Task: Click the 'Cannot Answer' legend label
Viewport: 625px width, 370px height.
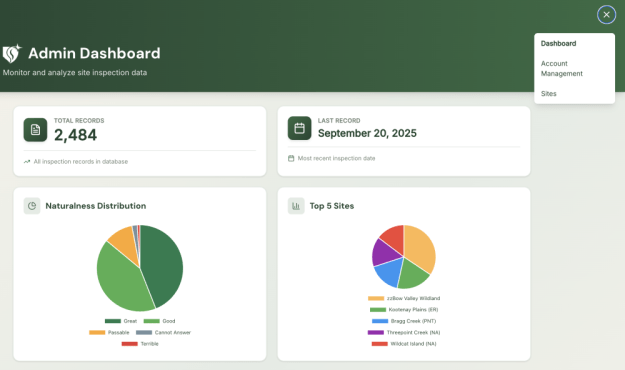Action: click(173, 333)
